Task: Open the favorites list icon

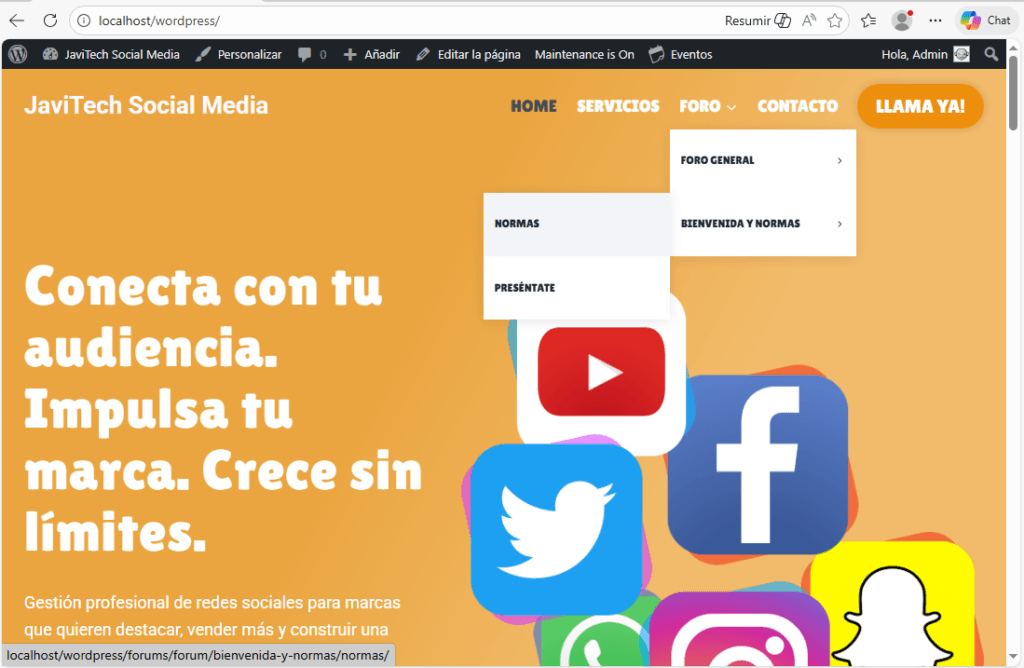Action: click(x=868, y=20)
